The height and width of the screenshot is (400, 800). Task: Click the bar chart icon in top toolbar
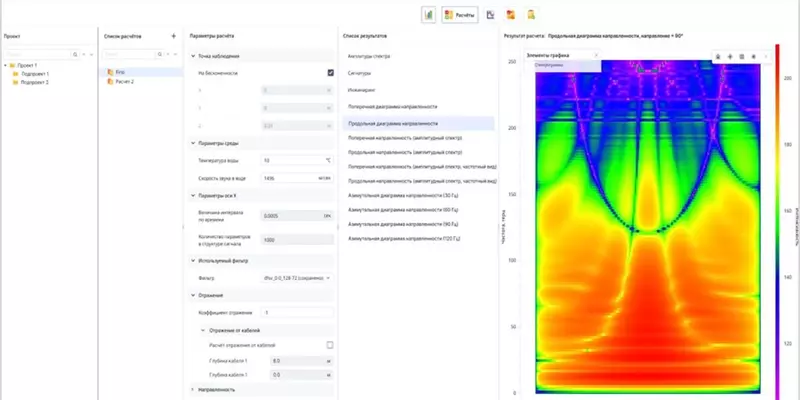[x=428, y=15]
